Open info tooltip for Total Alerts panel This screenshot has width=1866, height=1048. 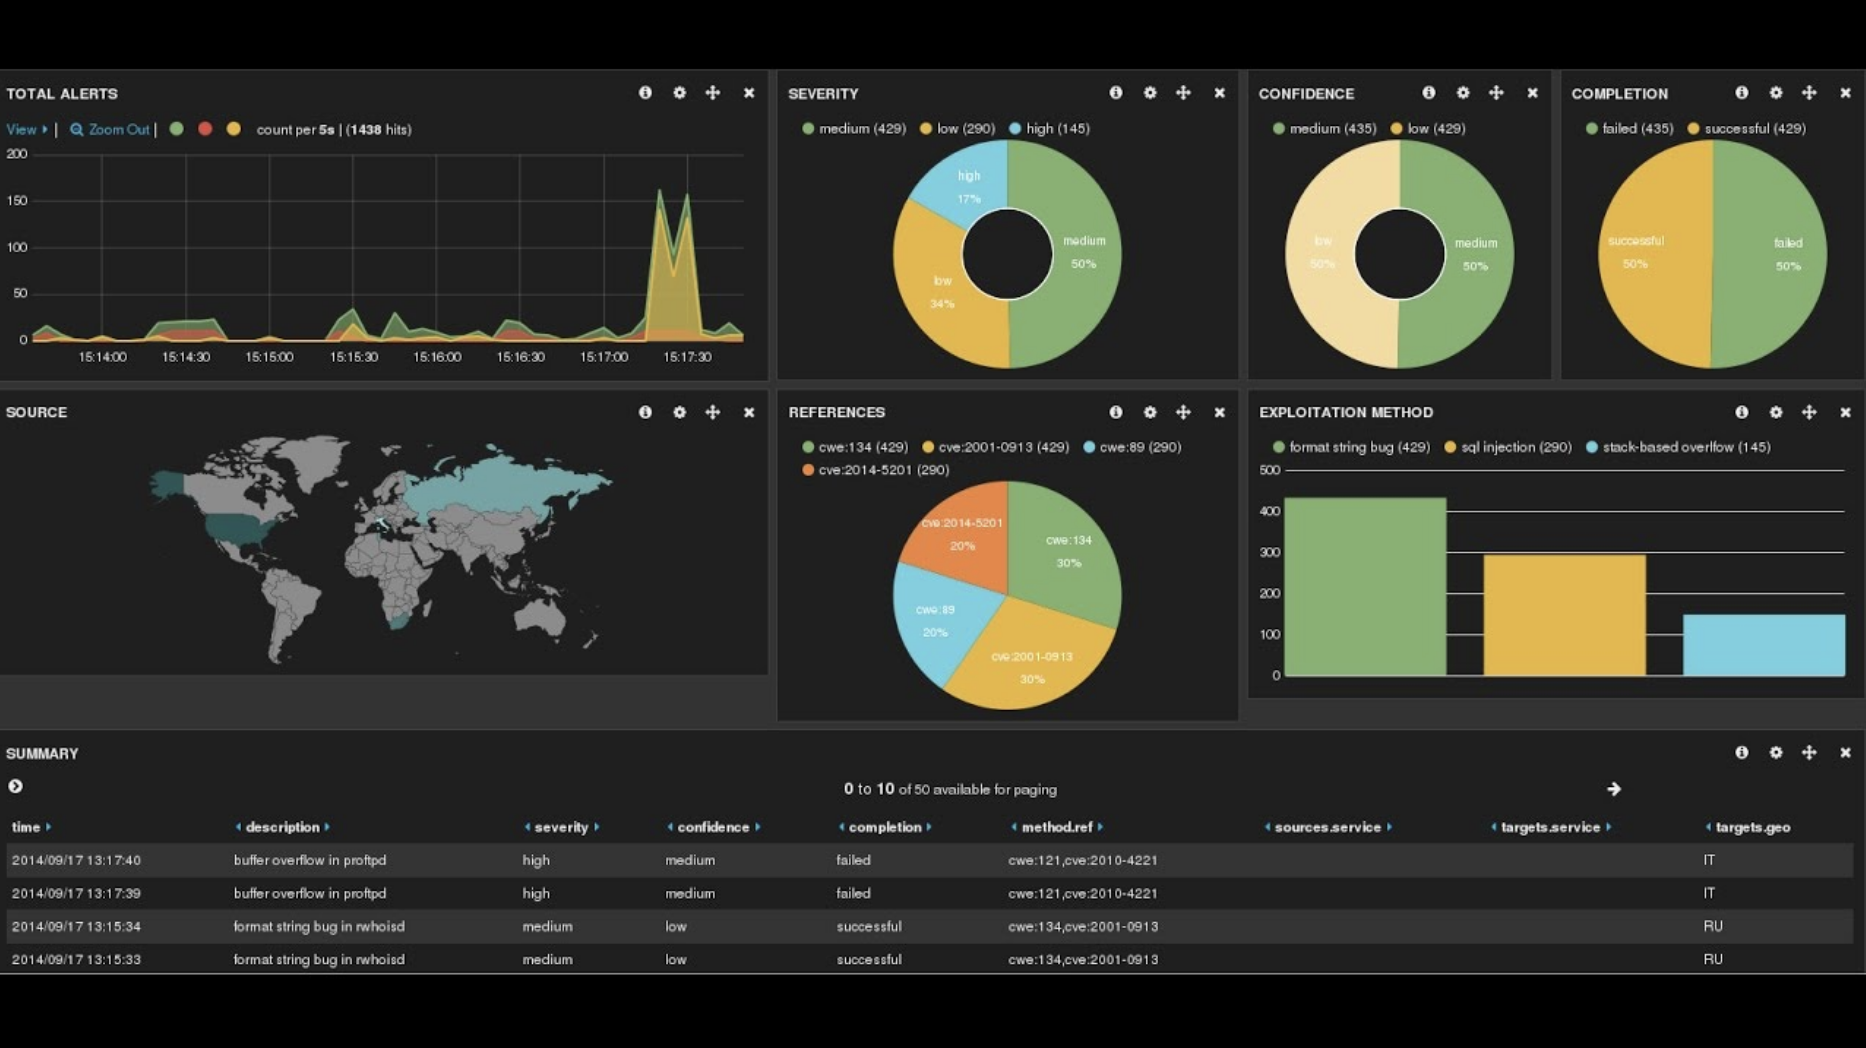(x=645, y=92)
